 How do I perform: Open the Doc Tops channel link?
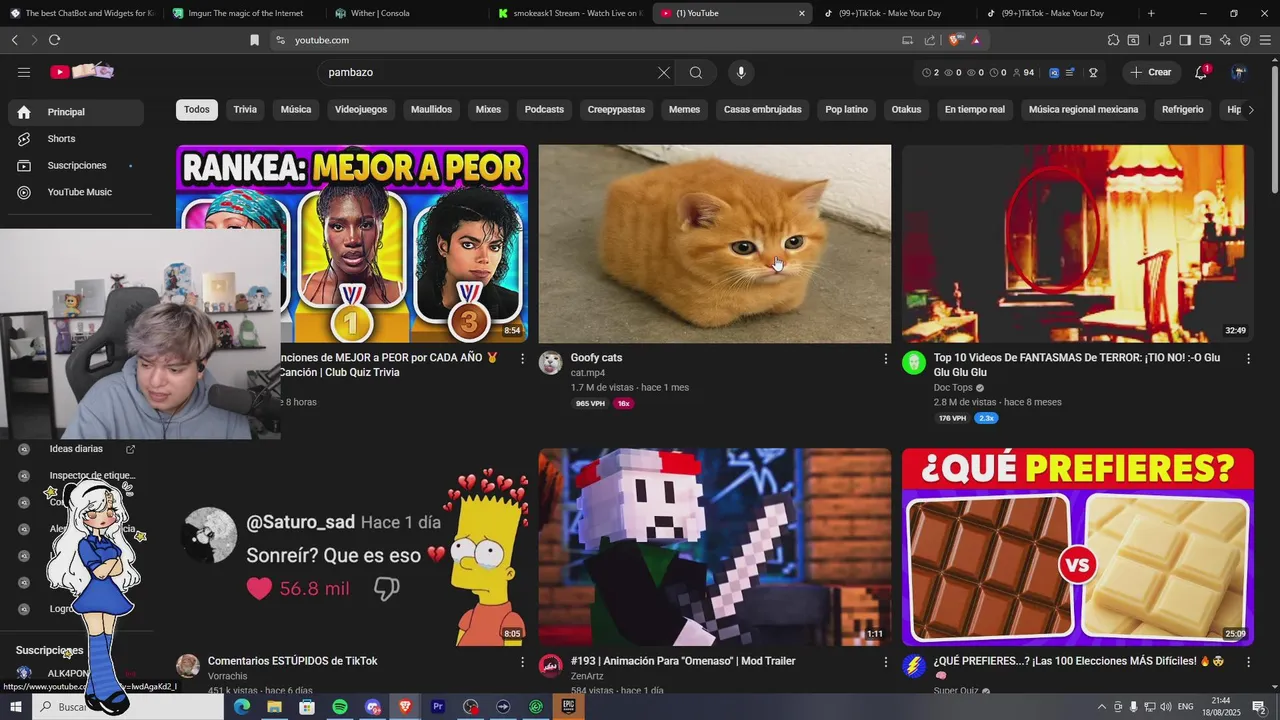(x=953, y=388)
